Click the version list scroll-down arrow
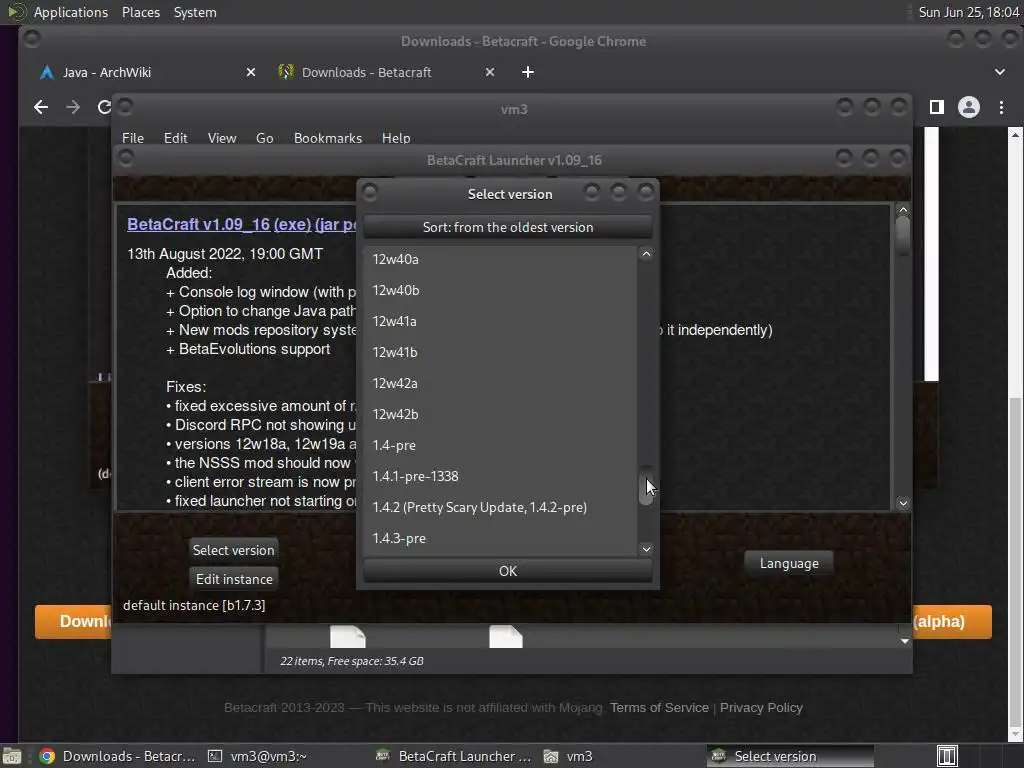The height and width of the screenshot is (768, 1024). tap(646, 549)
